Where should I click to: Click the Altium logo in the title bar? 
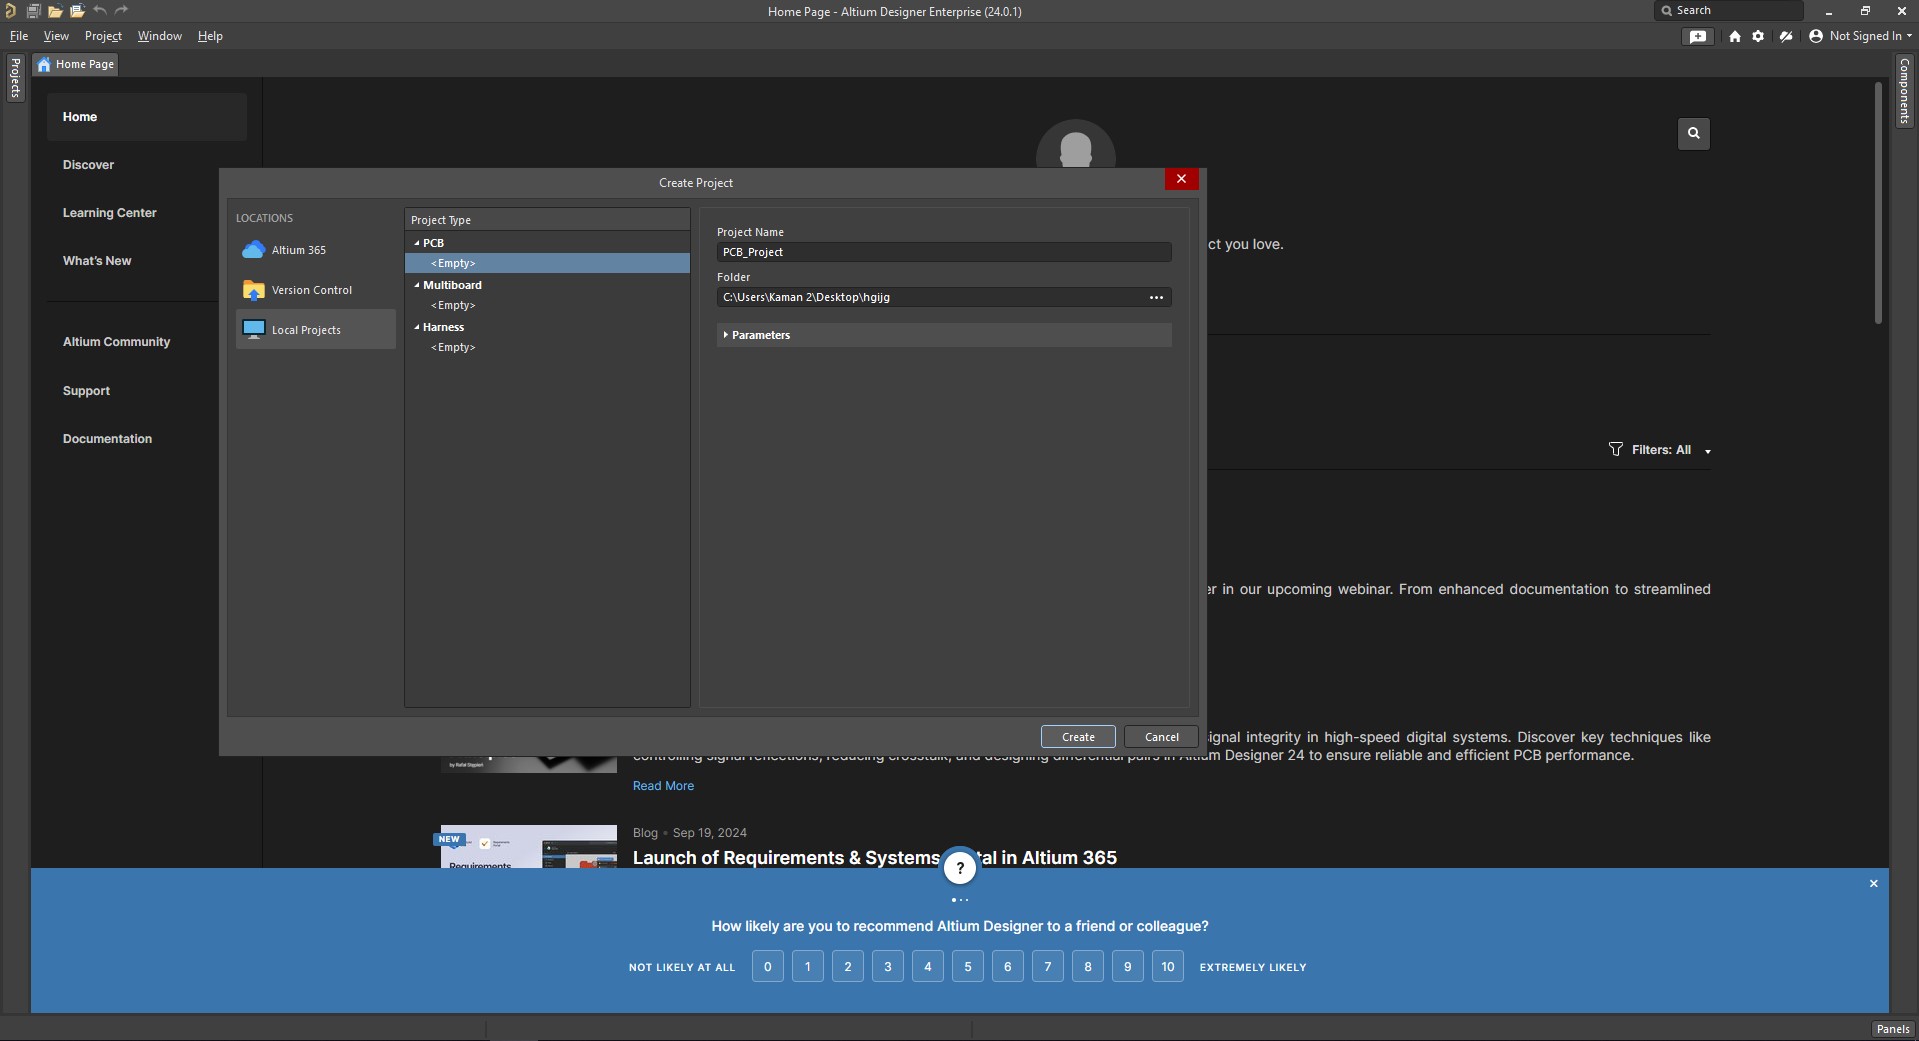10,11
